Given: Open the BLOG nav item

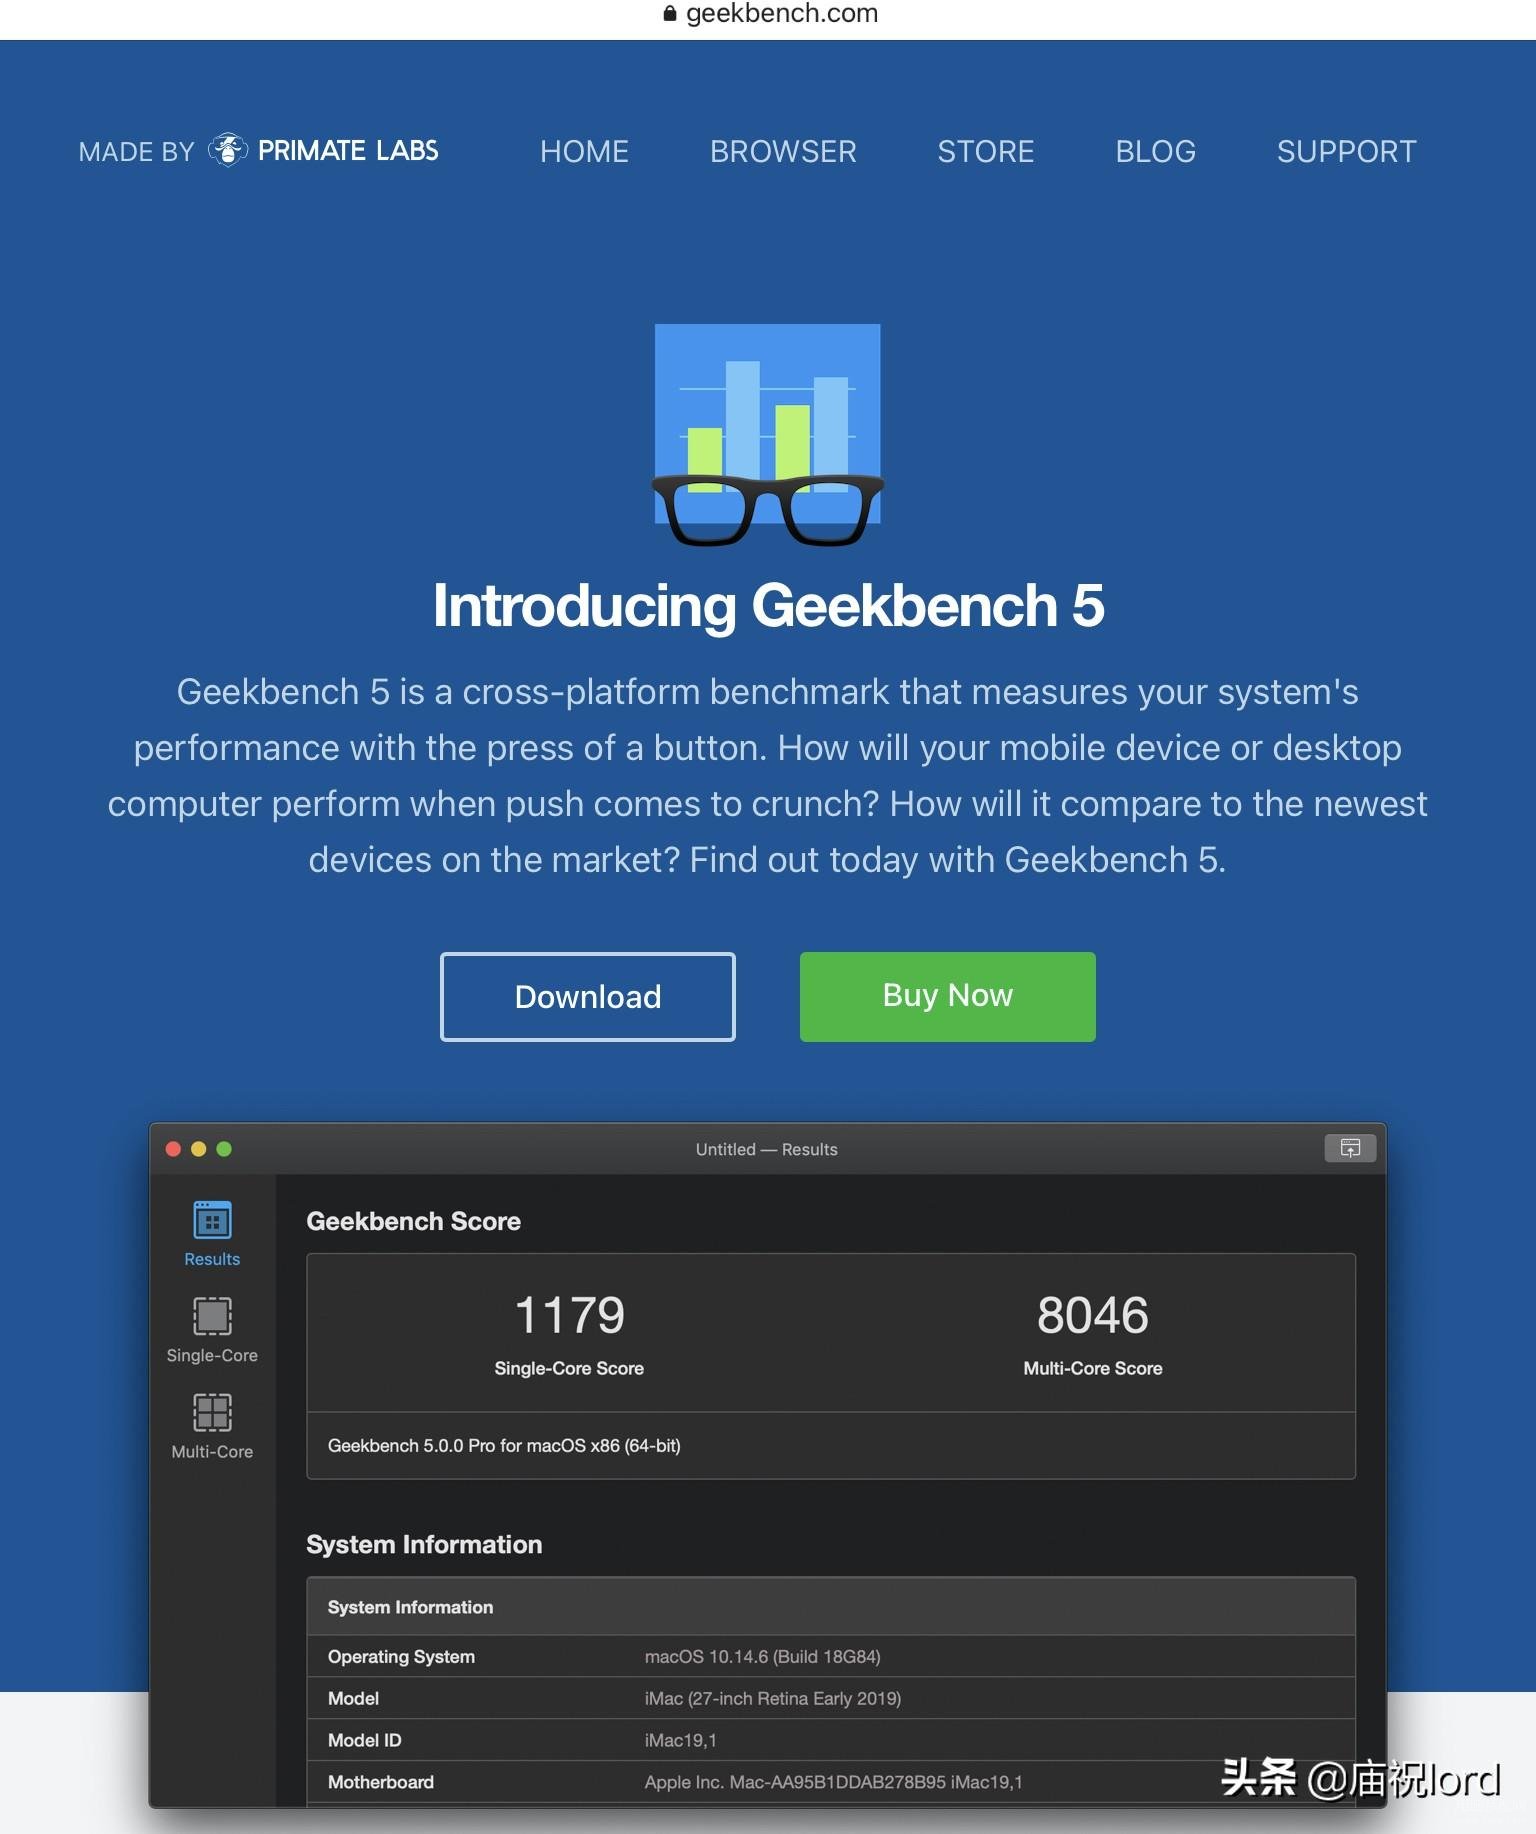Looking at the screenshot, I should (1156, 151).
